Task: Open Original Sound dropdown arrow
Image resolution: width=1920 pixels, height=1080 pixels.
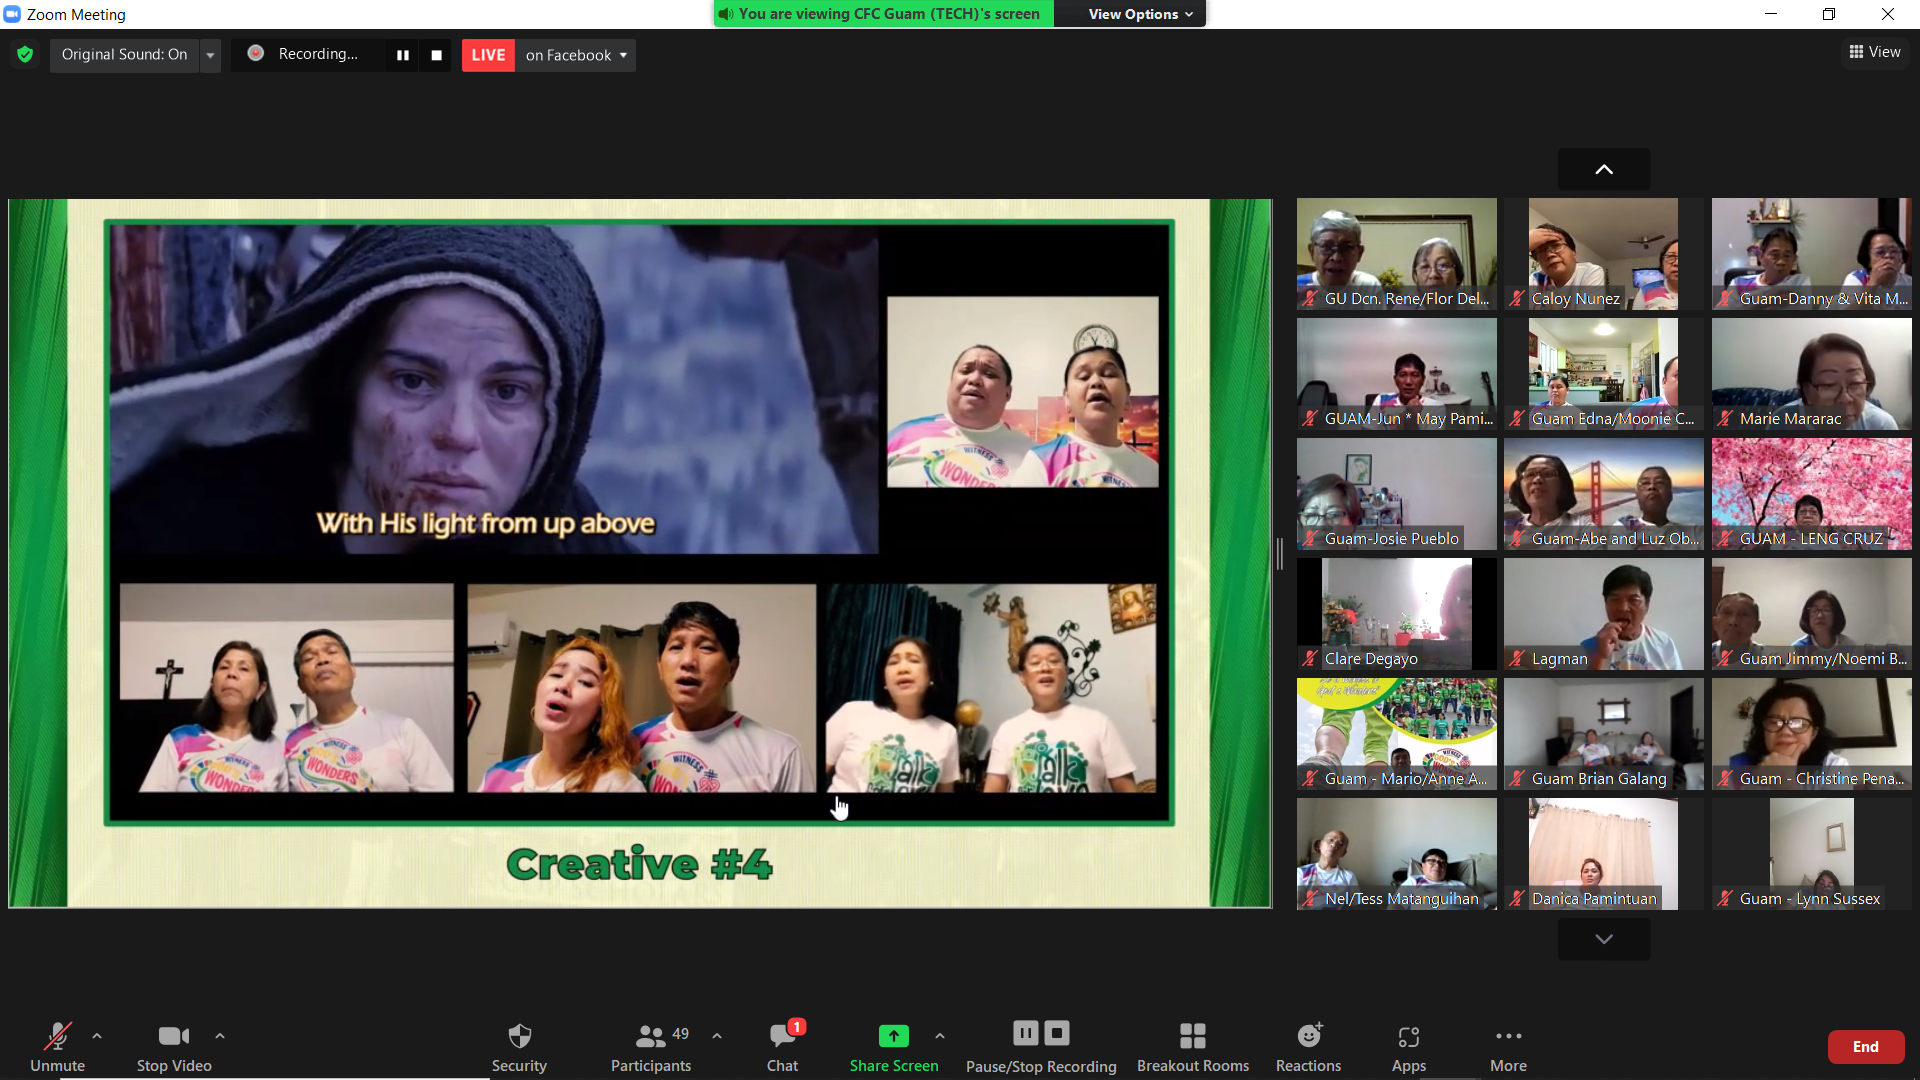Action: (x=210, y=55)
